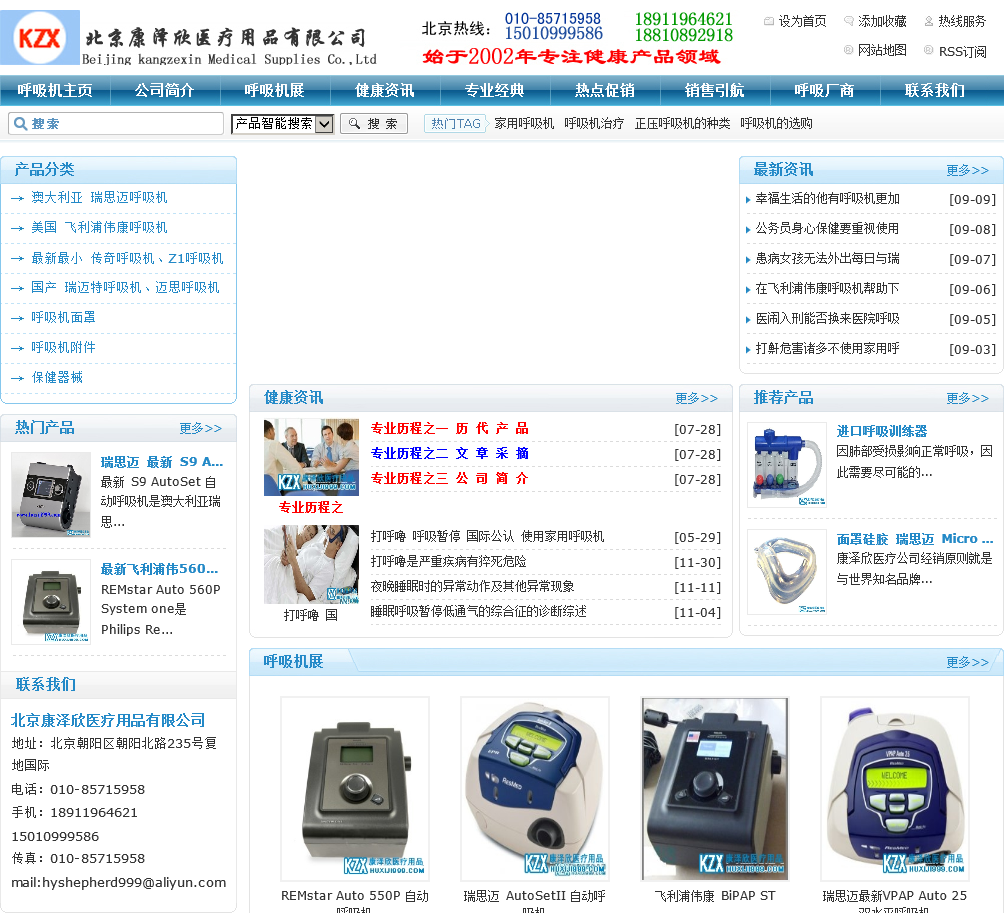
Task: Open the 瑞思迈 最新 S9 A... product title
Action: 162,462
